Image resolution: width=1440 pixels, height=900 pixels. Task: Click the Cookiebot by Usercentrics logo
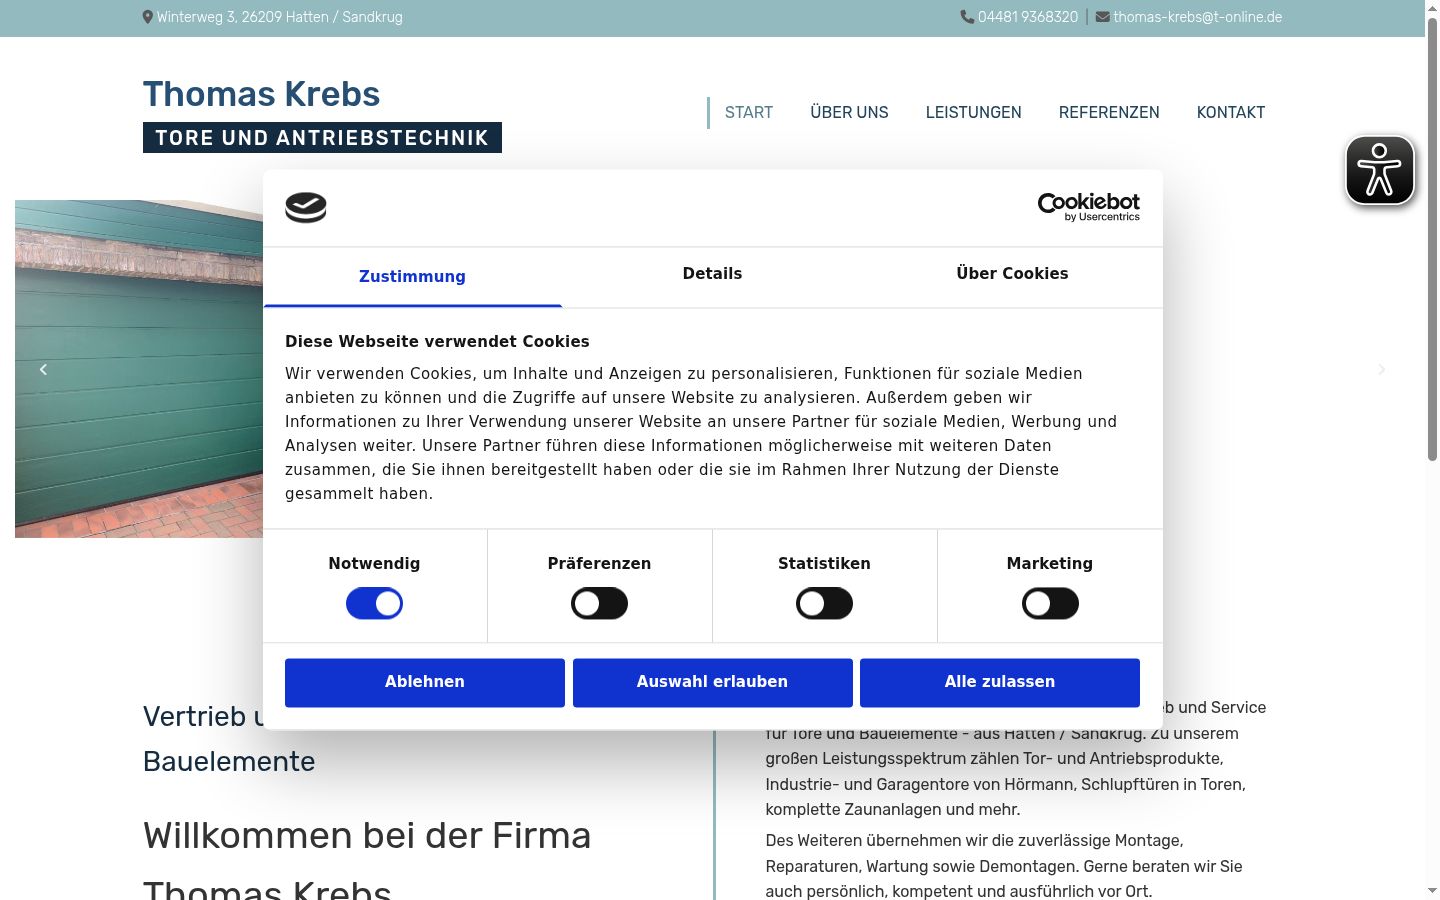click(x=1088, y=207)
